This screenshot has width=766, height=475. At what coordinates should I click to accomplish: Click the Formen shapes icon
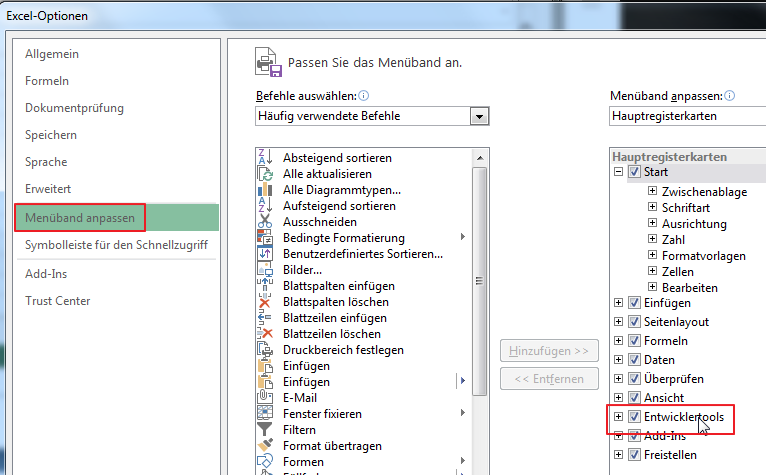(265, 462)
